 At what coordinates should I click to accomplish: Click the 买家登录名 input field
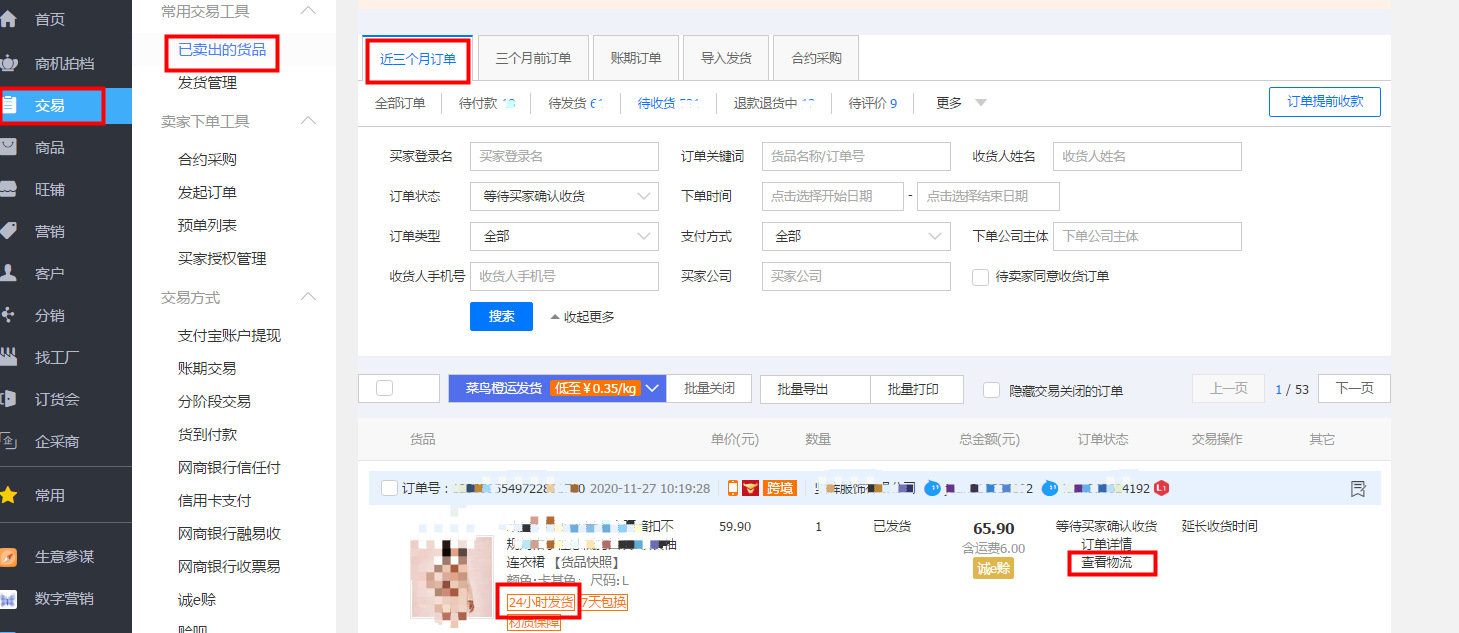(563, 156)
